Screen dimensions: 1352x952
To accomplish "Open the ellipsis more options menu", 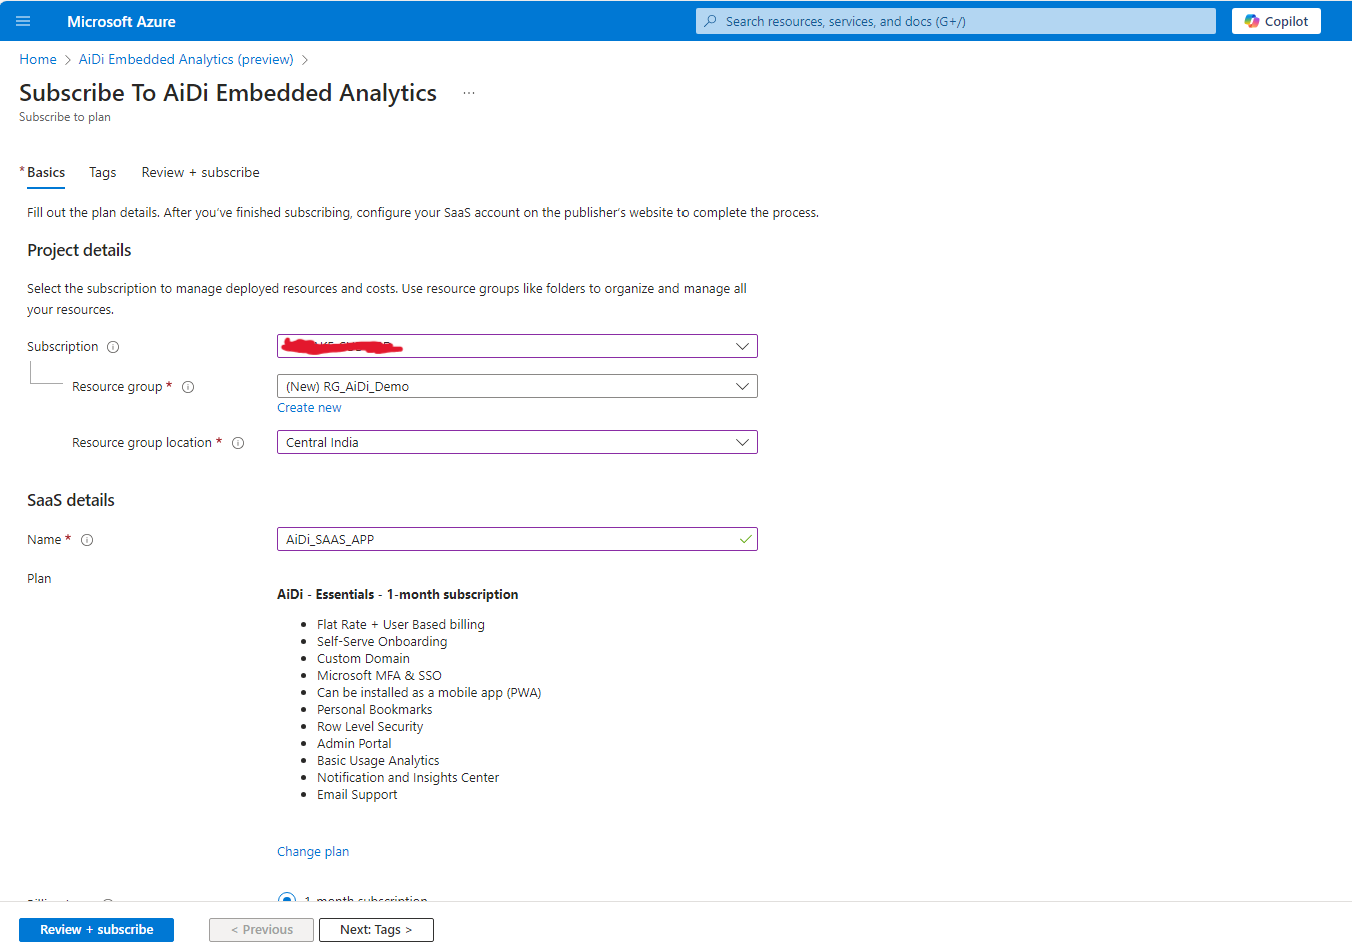I will [x=469, y=93].
